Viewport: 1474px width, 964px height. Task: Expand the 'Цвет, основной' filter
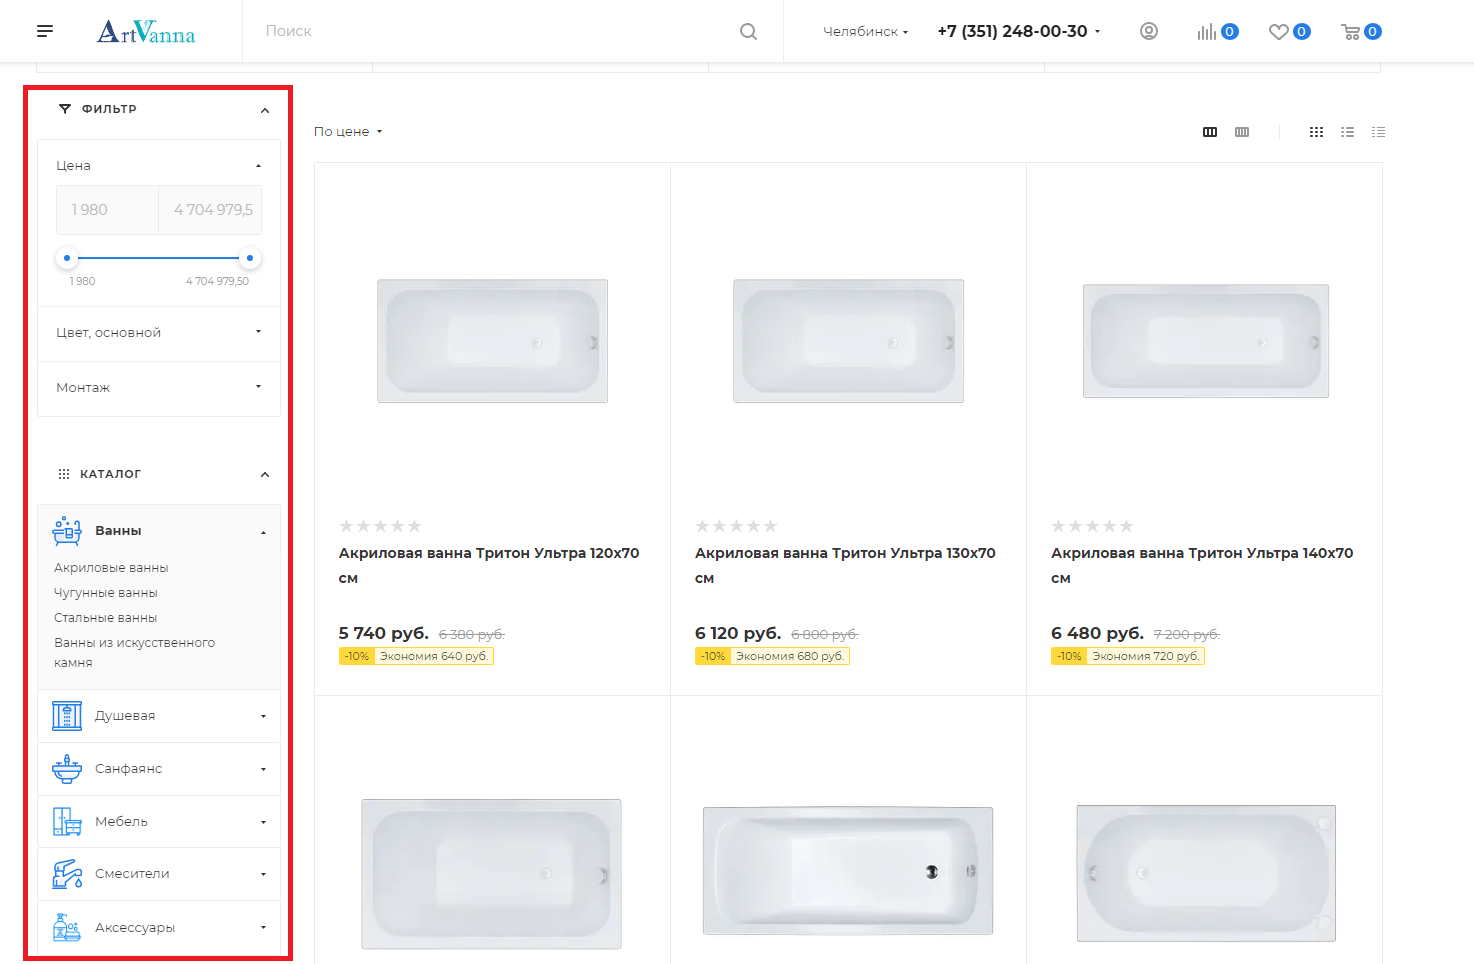[x=159, y=333]
